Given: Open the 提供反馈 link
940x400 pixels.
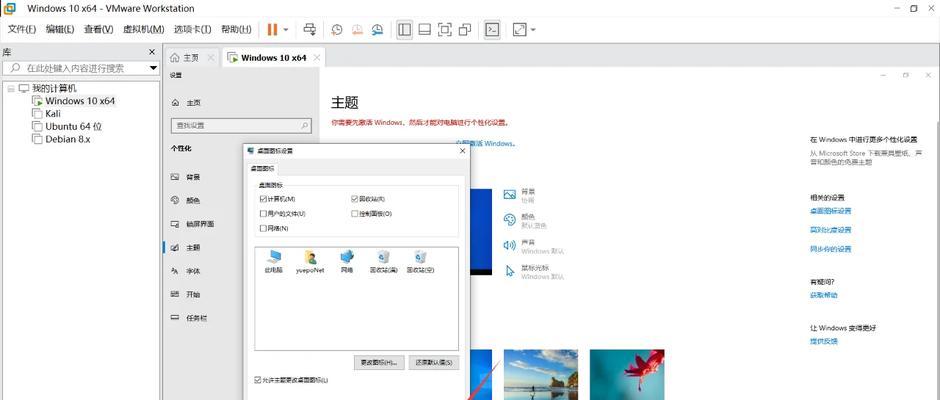Looking at the screenshot, I should pyautogui.click(x=823, y=341).
